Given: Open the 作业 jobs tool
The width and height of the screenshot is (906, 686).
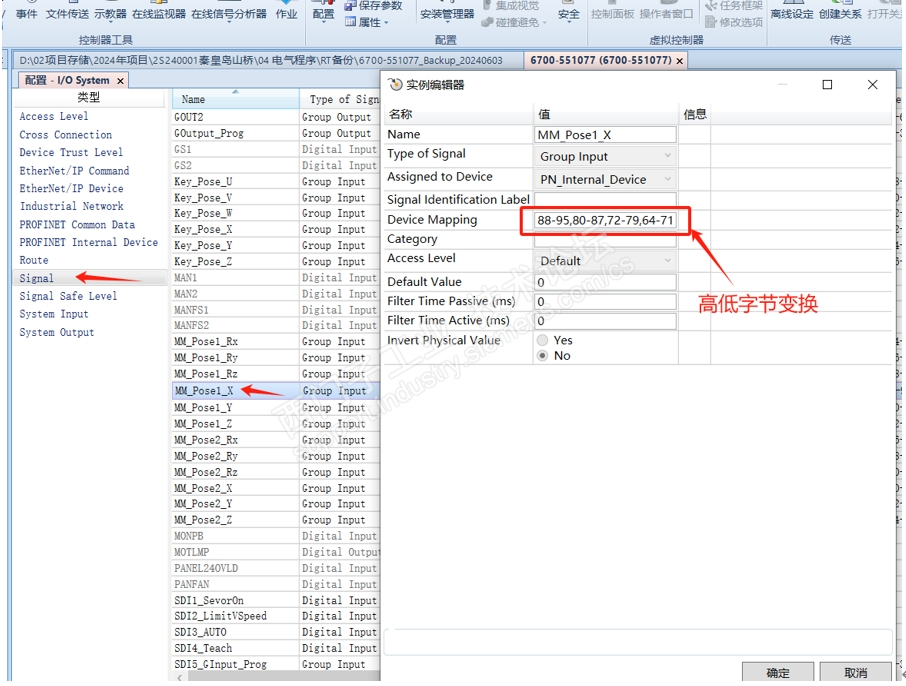Looking at the screenshot, I should 287,14.
